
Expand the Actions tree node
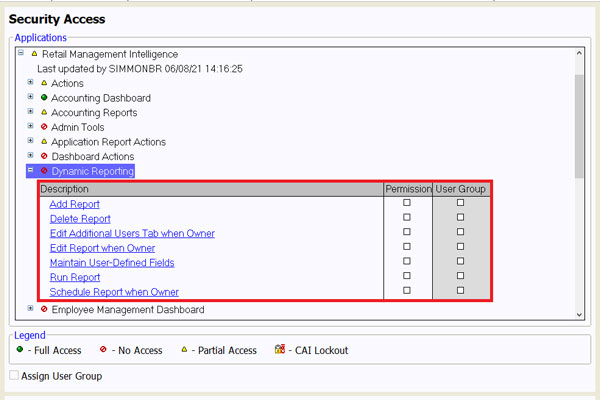31,83
